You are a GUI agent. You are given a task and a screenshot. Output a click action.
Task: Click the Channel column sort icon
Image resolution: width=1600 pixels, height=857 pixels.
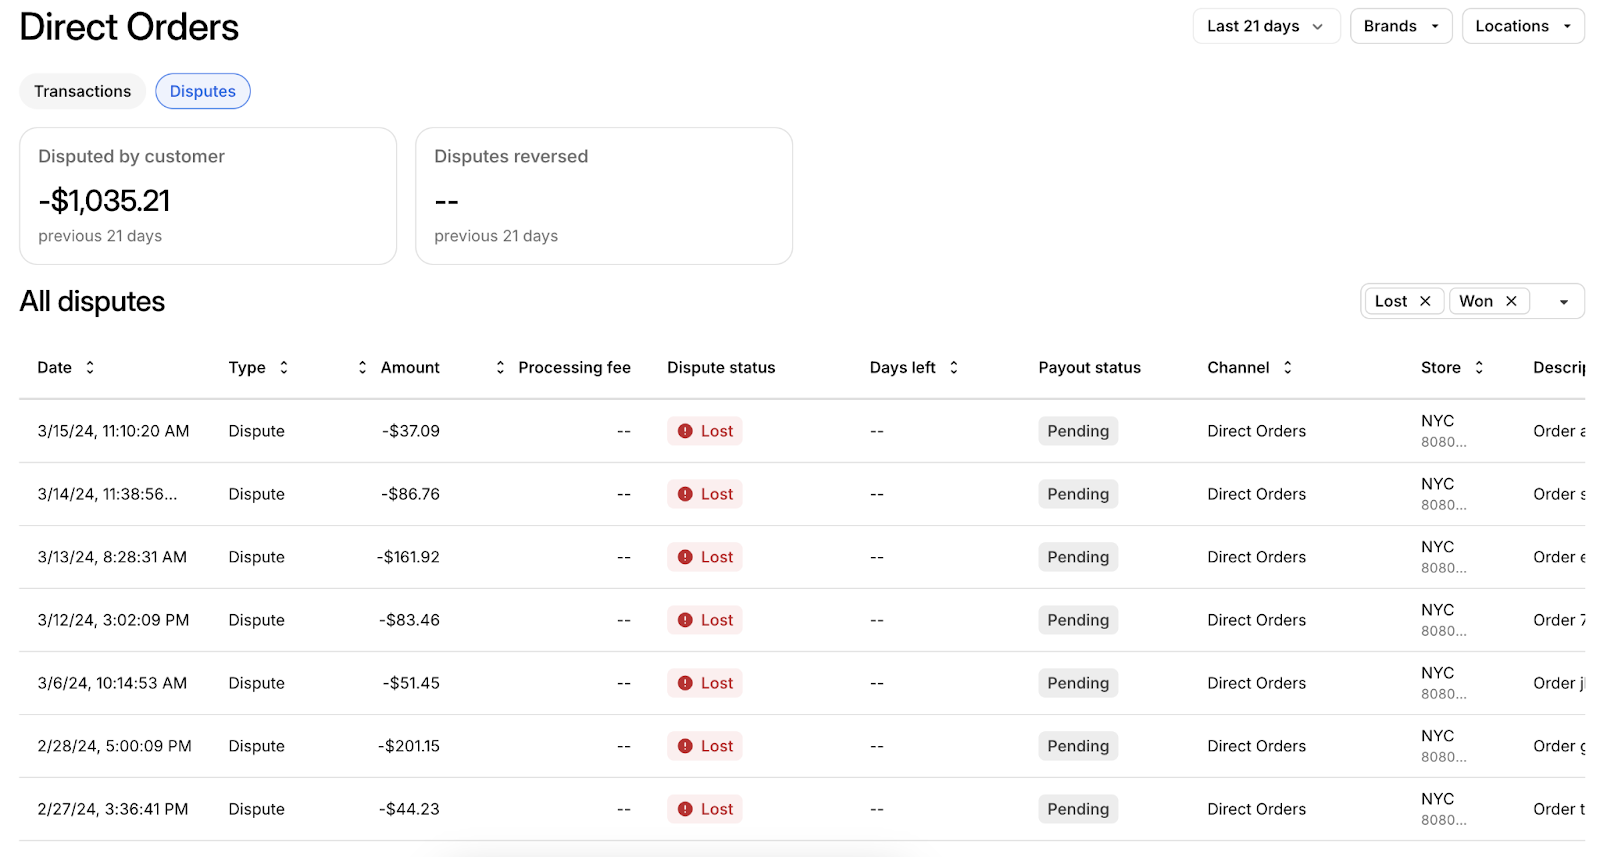click(x=1288, y=368)
